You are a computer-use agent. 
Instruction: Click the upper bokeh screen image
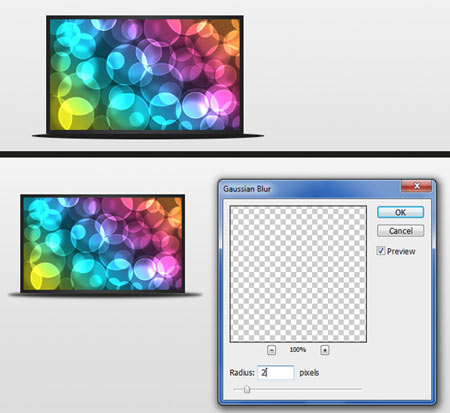coord(145,75)
